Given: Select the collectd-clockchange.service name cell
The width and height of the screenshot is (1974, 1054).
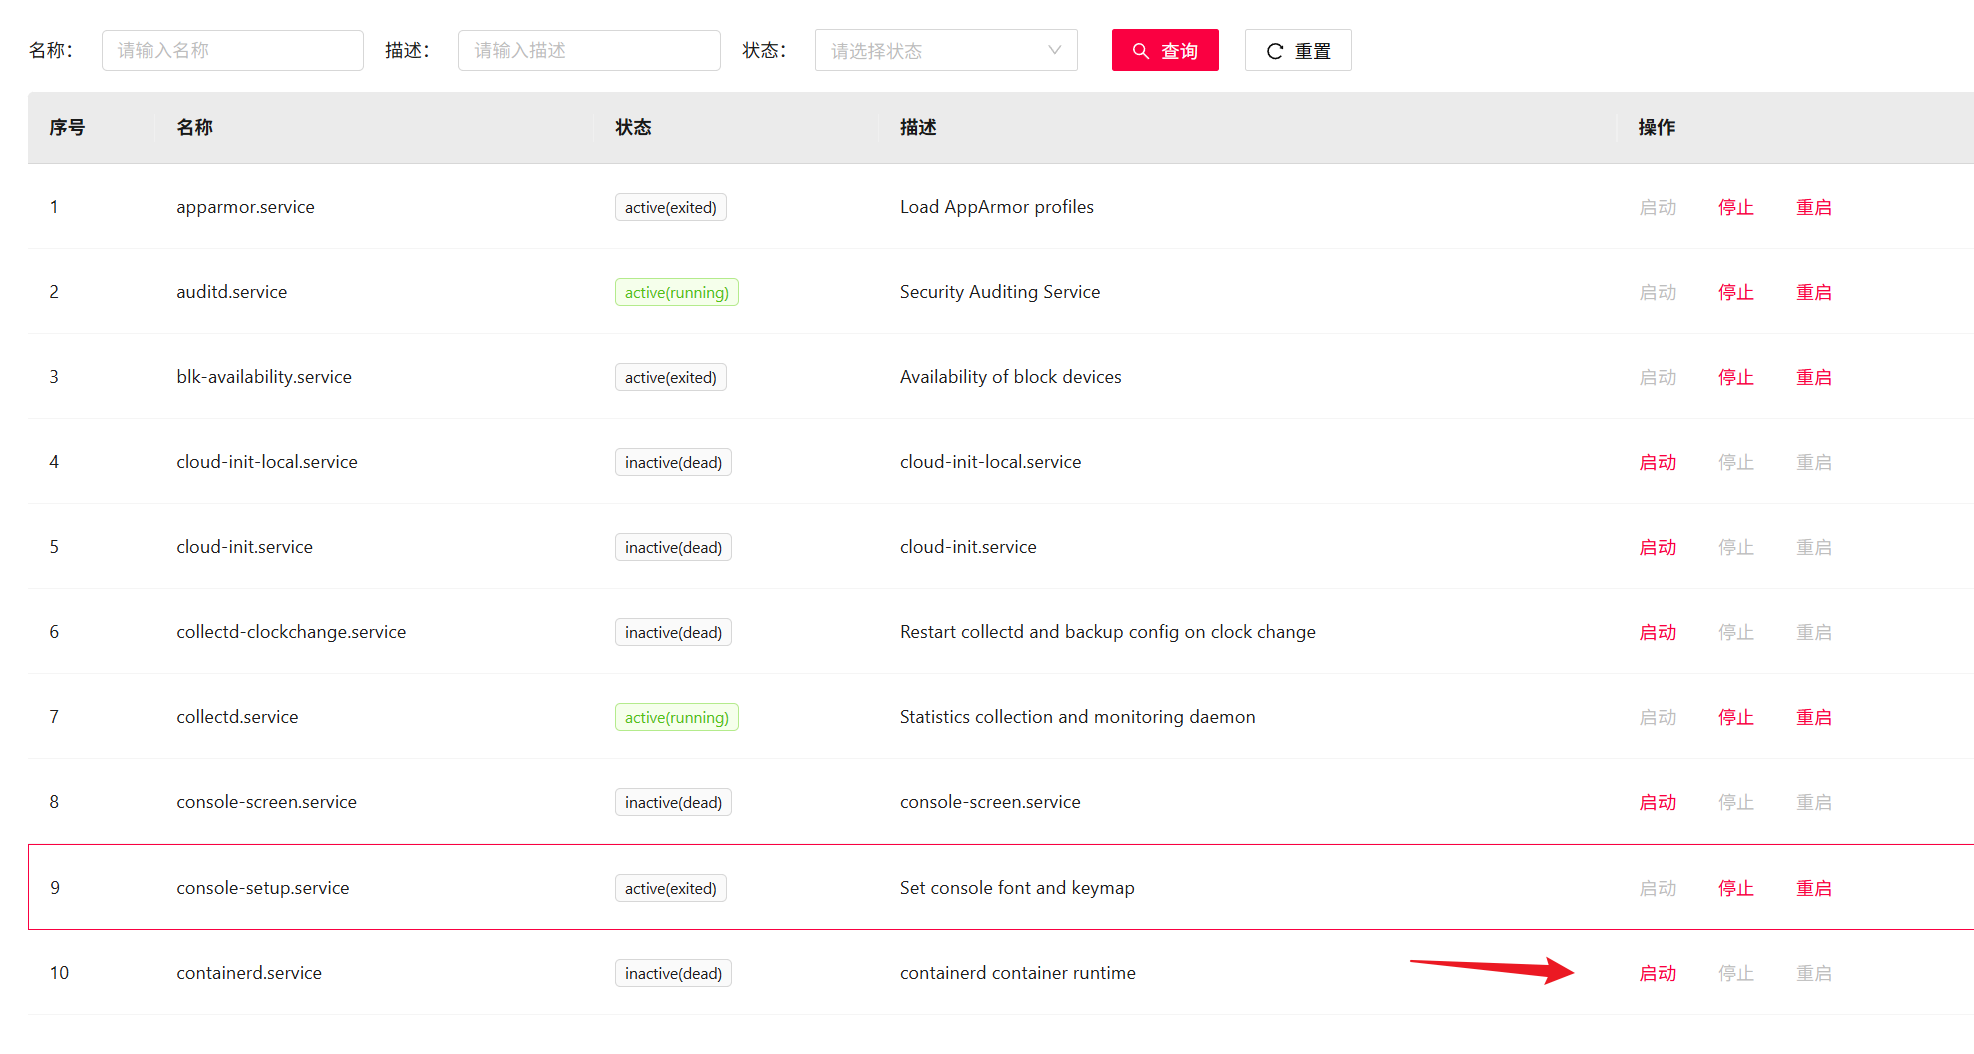Looking at the screenshot, I should pyautogui.click(x=291, y=632).
